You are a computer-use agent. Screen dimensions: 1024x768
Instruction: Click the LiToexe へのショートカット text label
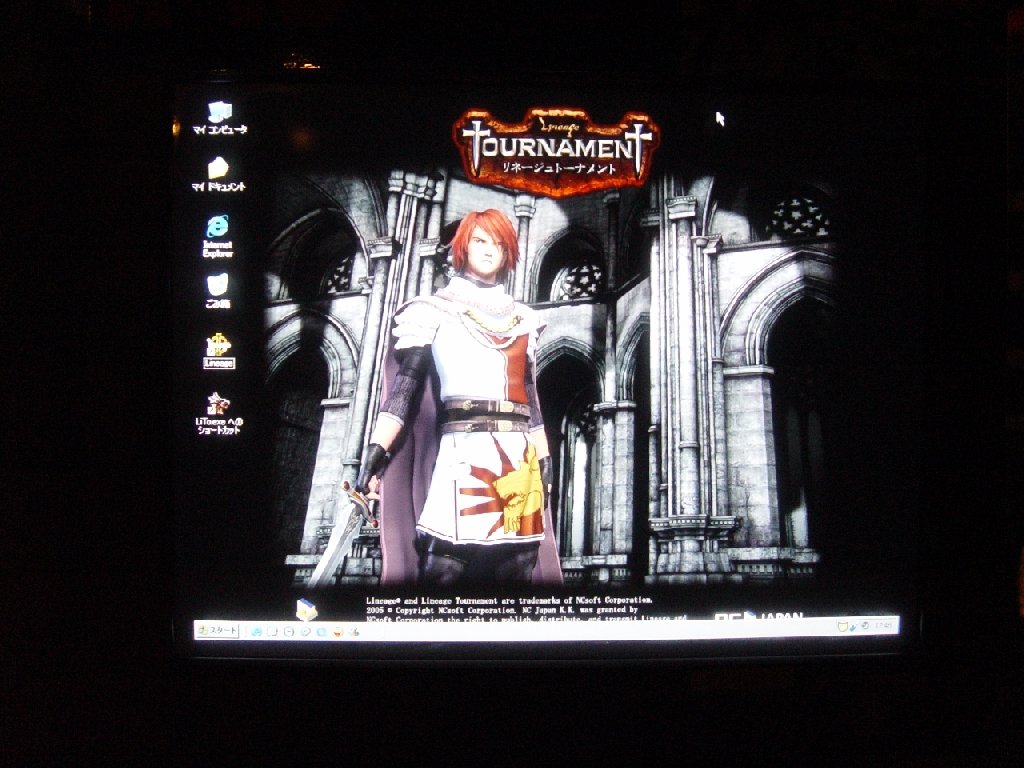[218, 426]
